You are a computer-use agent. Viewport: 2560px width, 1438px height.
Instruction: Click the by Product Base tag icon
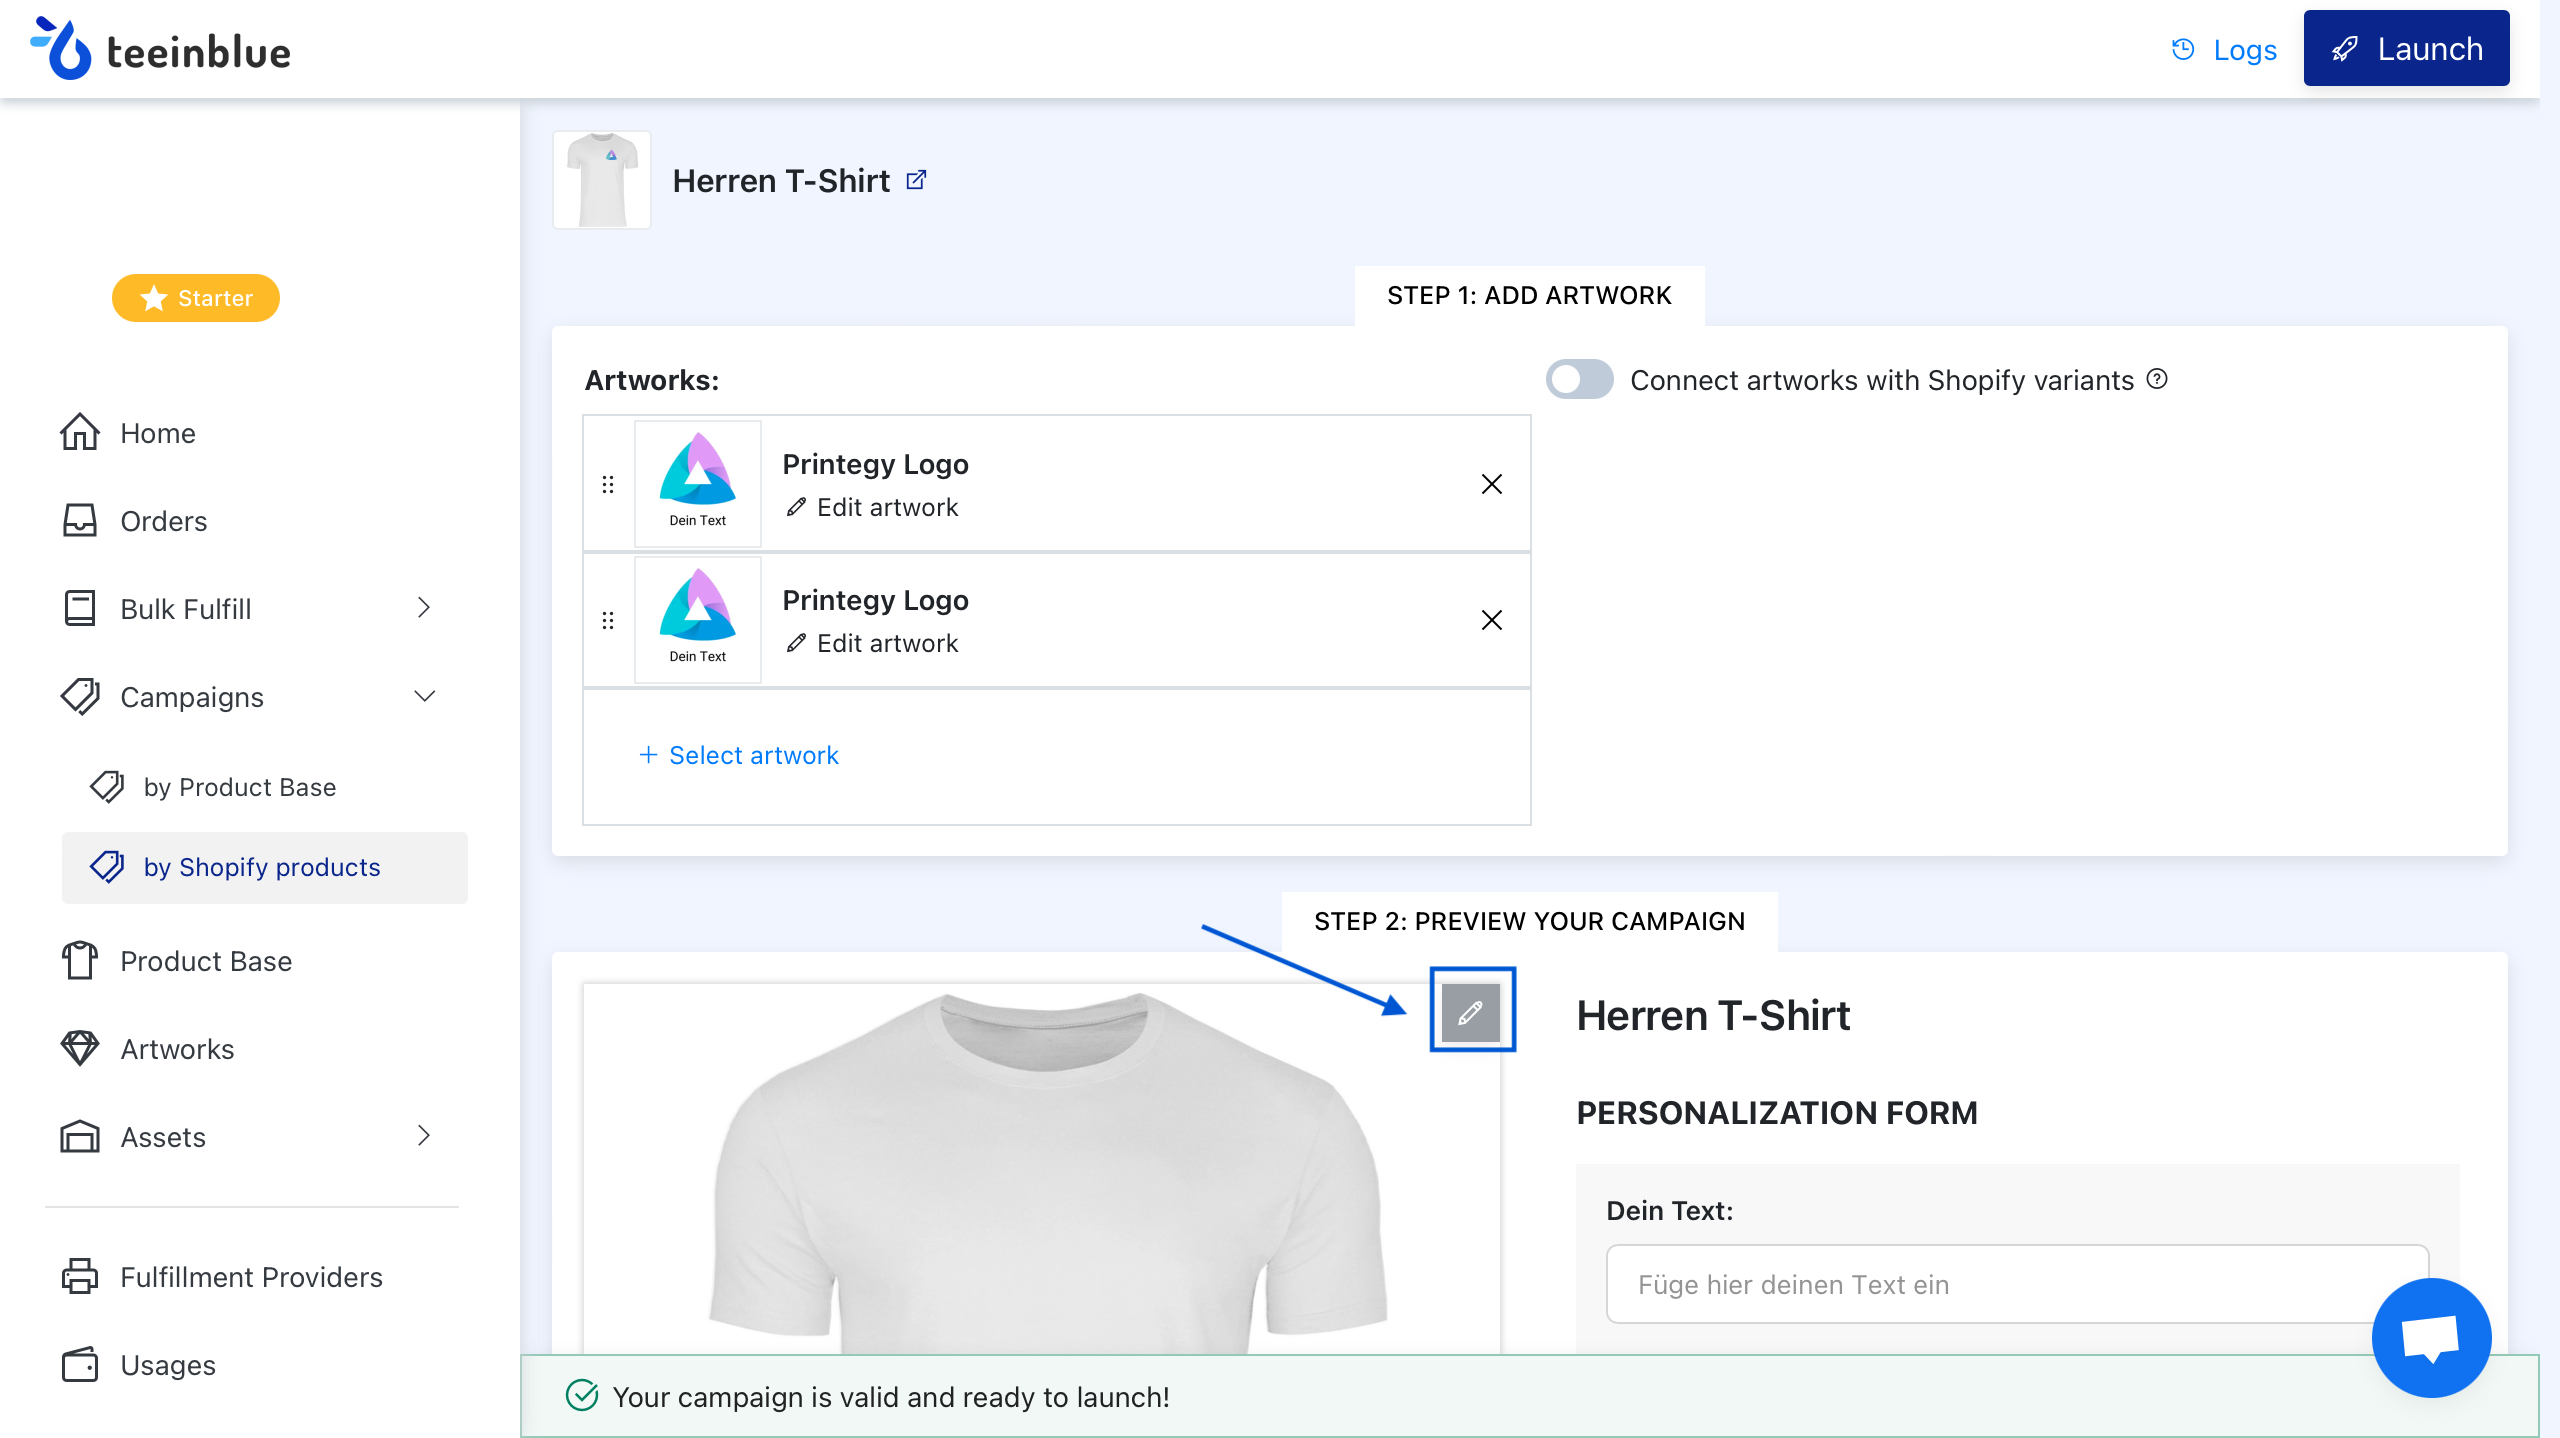click(x=107, y=787)
